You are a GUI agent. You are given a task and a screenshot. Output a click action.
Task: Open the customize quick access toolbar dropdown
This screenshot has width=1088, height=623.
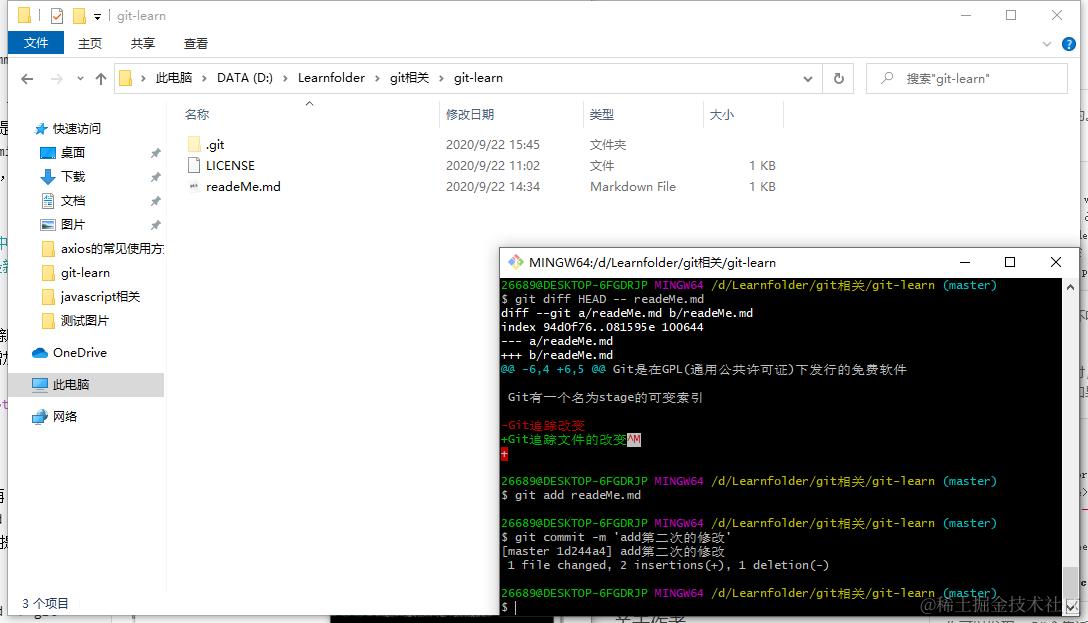point(97,16)
